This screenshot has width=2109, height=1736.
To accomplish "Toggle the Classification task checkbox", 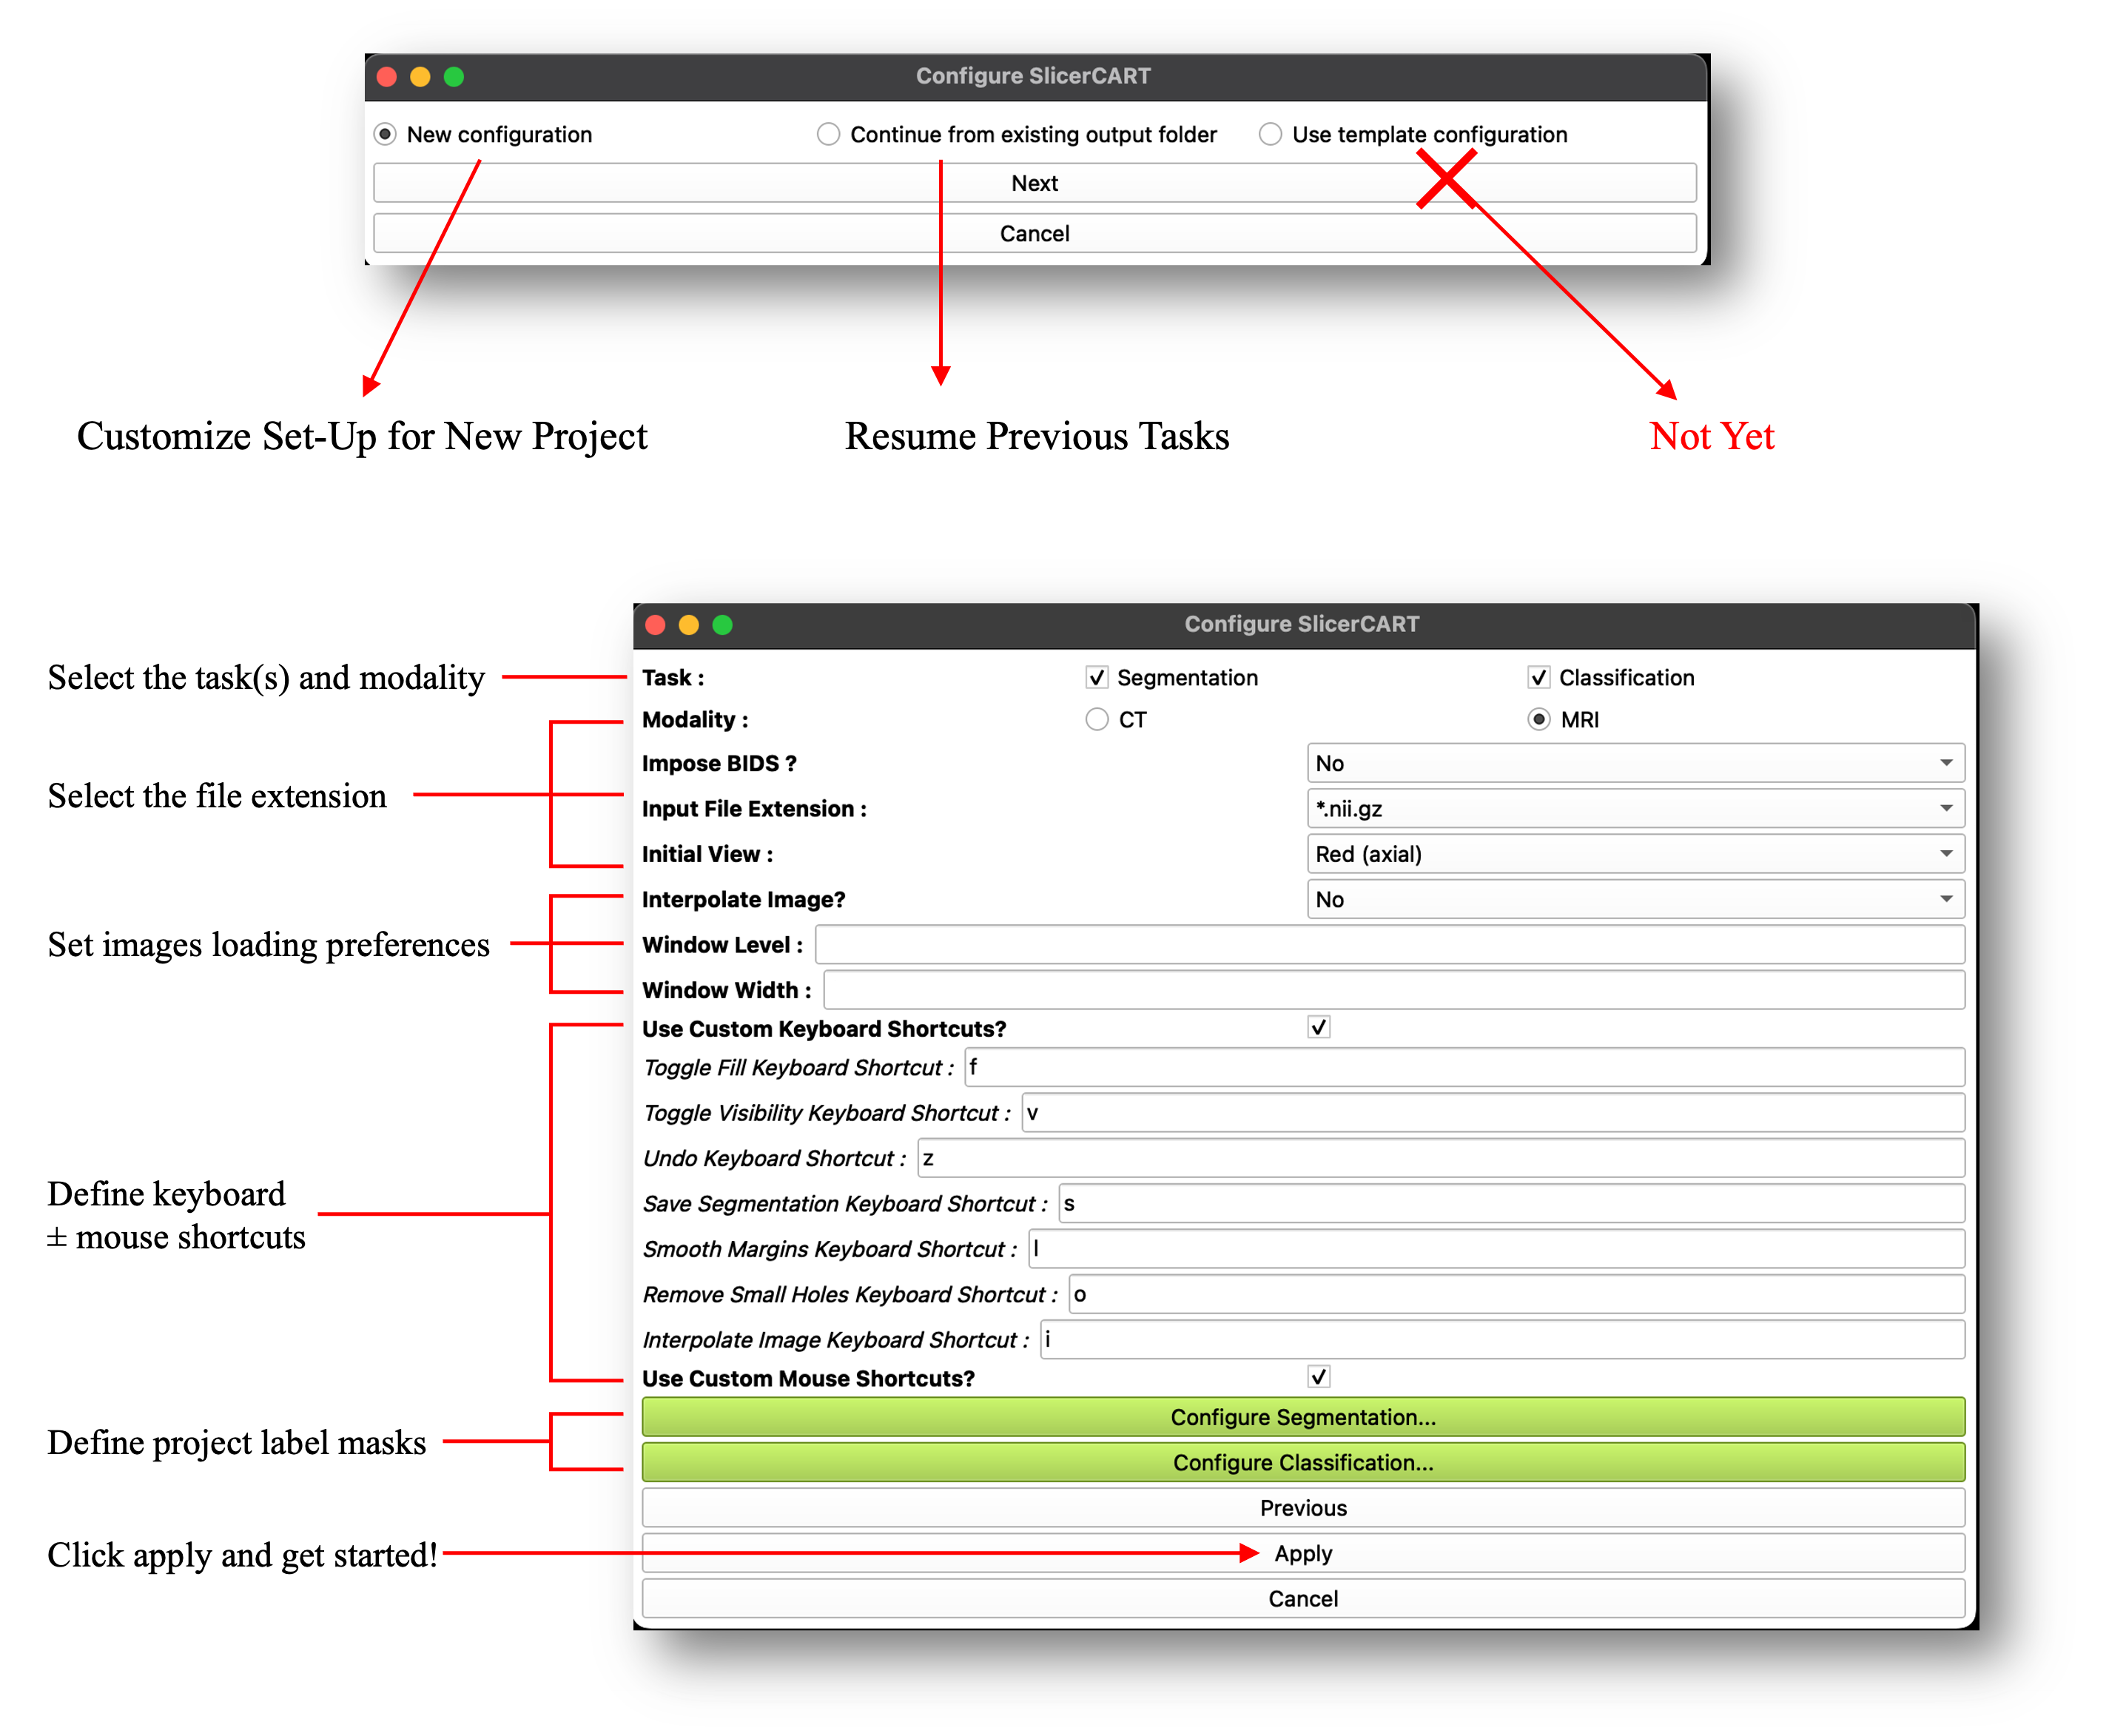I will tap(1539, 677).
